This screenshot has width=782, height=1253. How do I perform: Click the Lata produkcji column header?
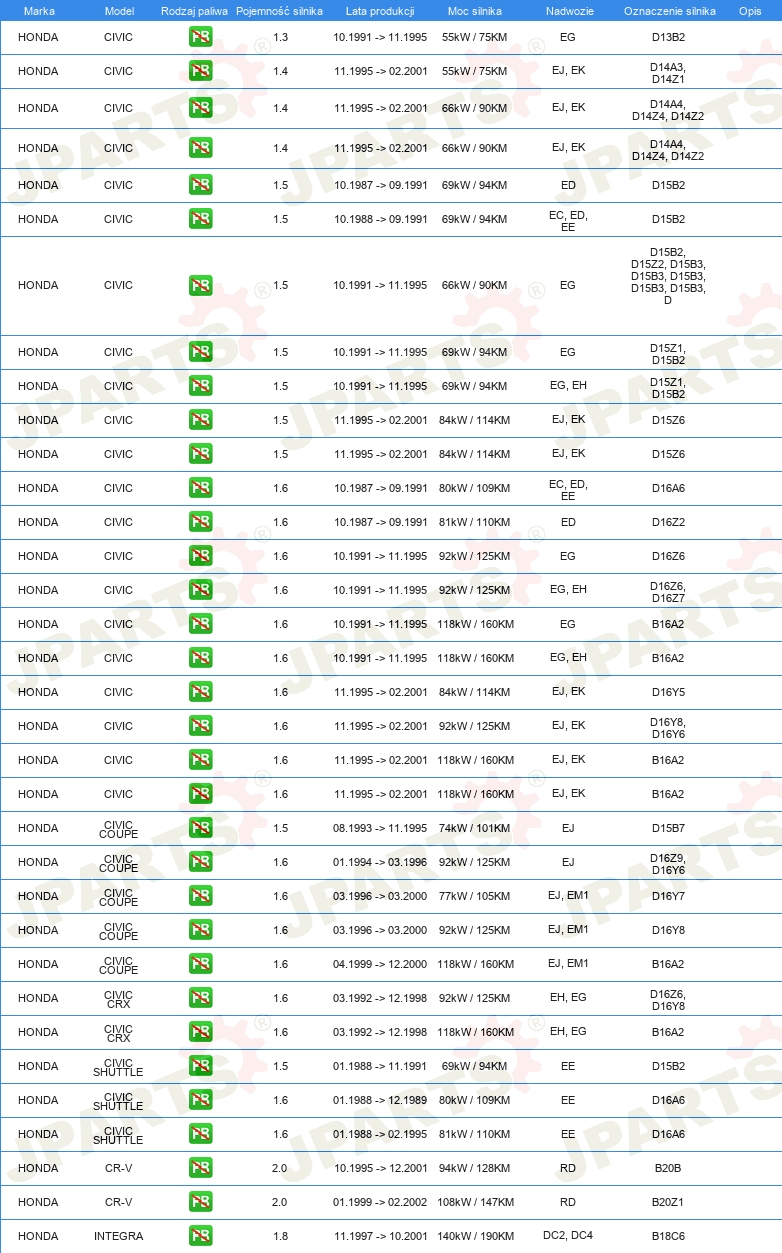[x=380, y=11]
